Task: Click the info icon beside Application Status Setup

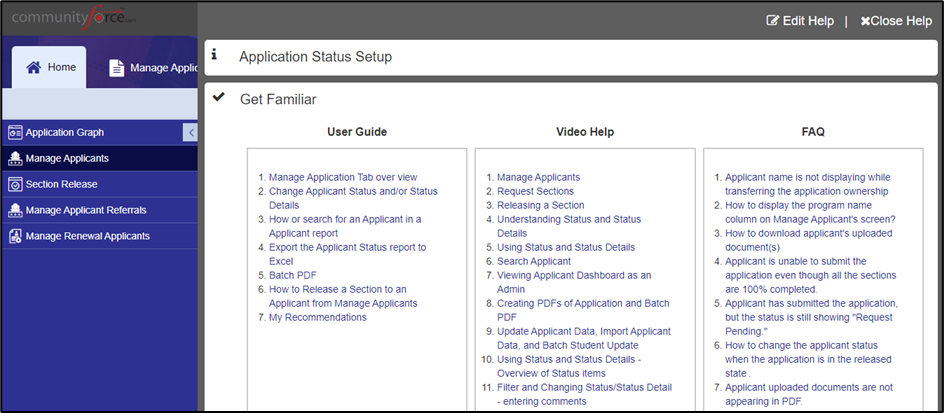Action: 214,56
